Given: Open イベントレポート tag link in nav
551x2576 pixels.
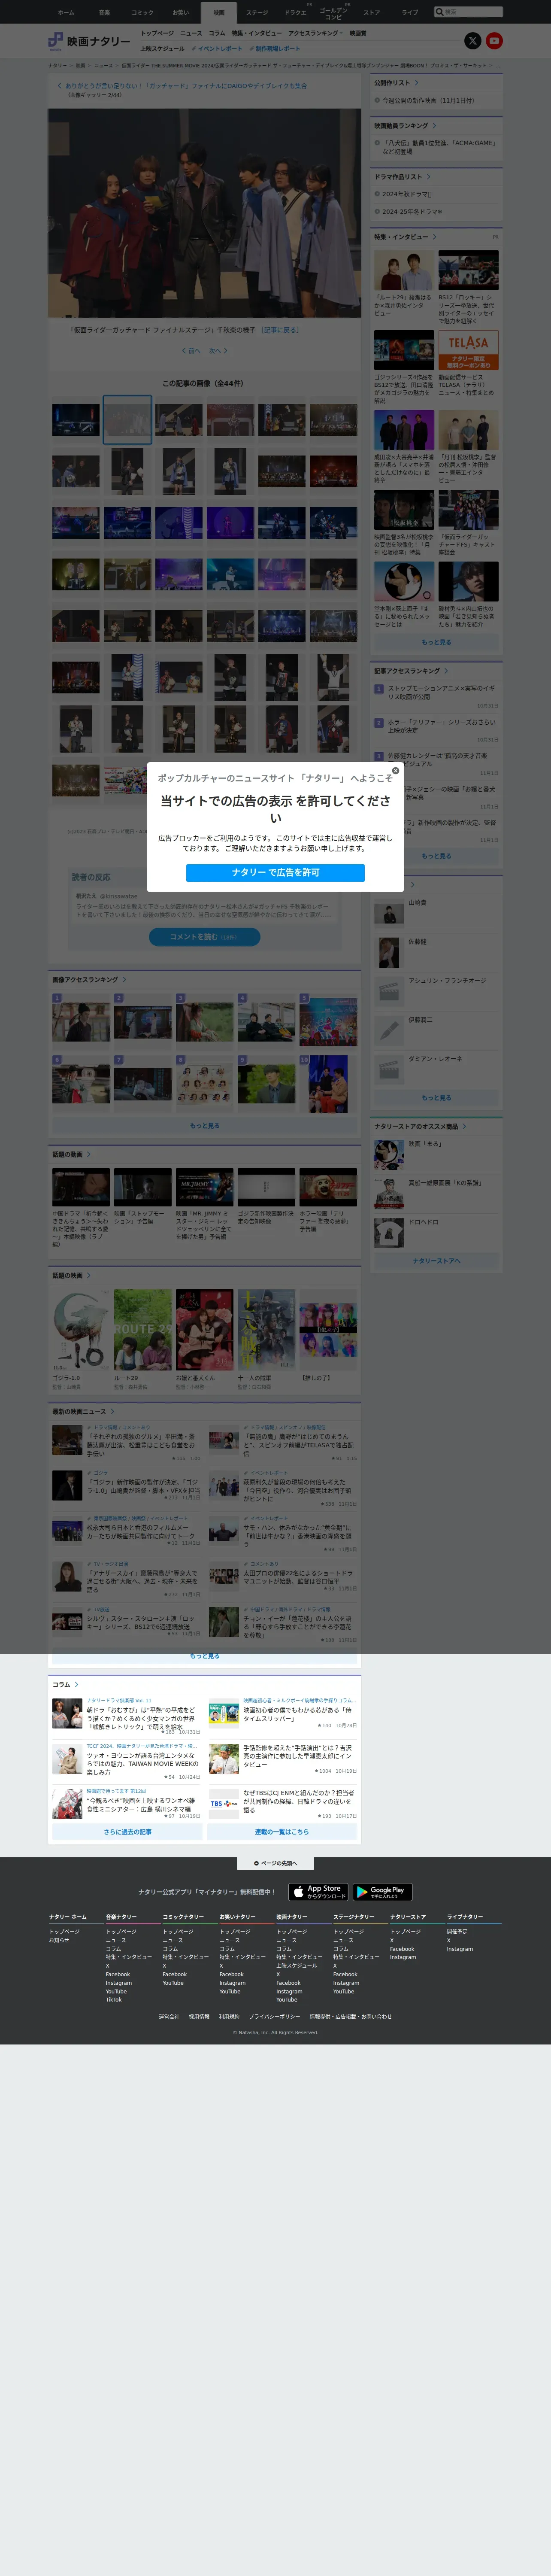Looking at the screenshot, I should pos(217,48).
